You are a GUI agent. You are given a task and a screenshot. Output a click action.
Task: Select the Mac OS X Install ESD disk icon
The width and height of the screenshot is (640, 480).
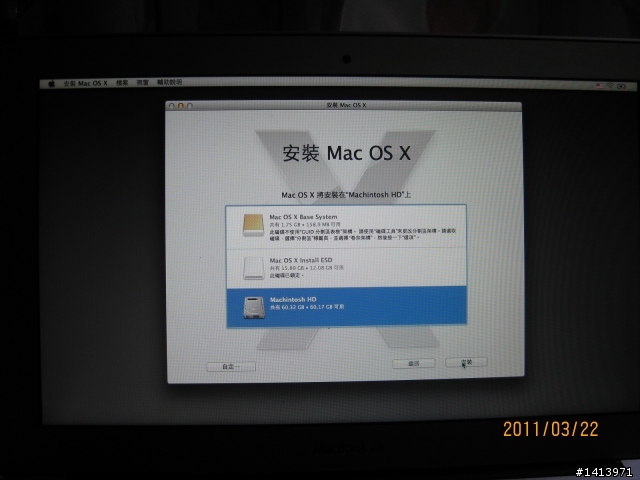(x=253, y=268)
